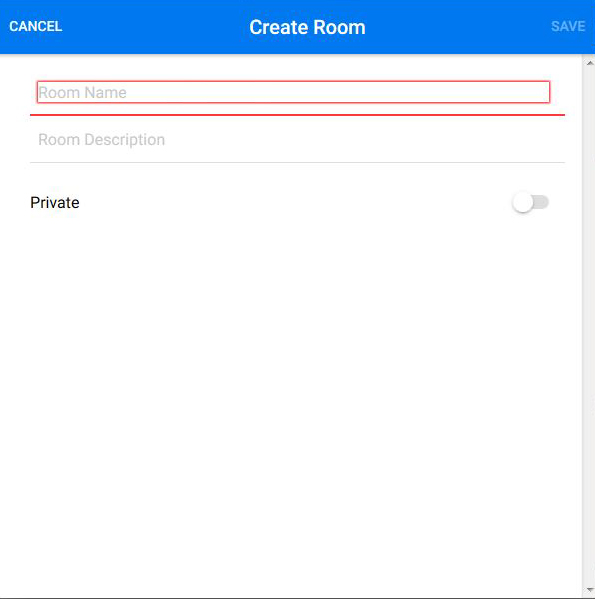Image resolution: width=595 pixels, height=599 pixels.
Task: Enable private mode for the room
Action: coord(530,202)
